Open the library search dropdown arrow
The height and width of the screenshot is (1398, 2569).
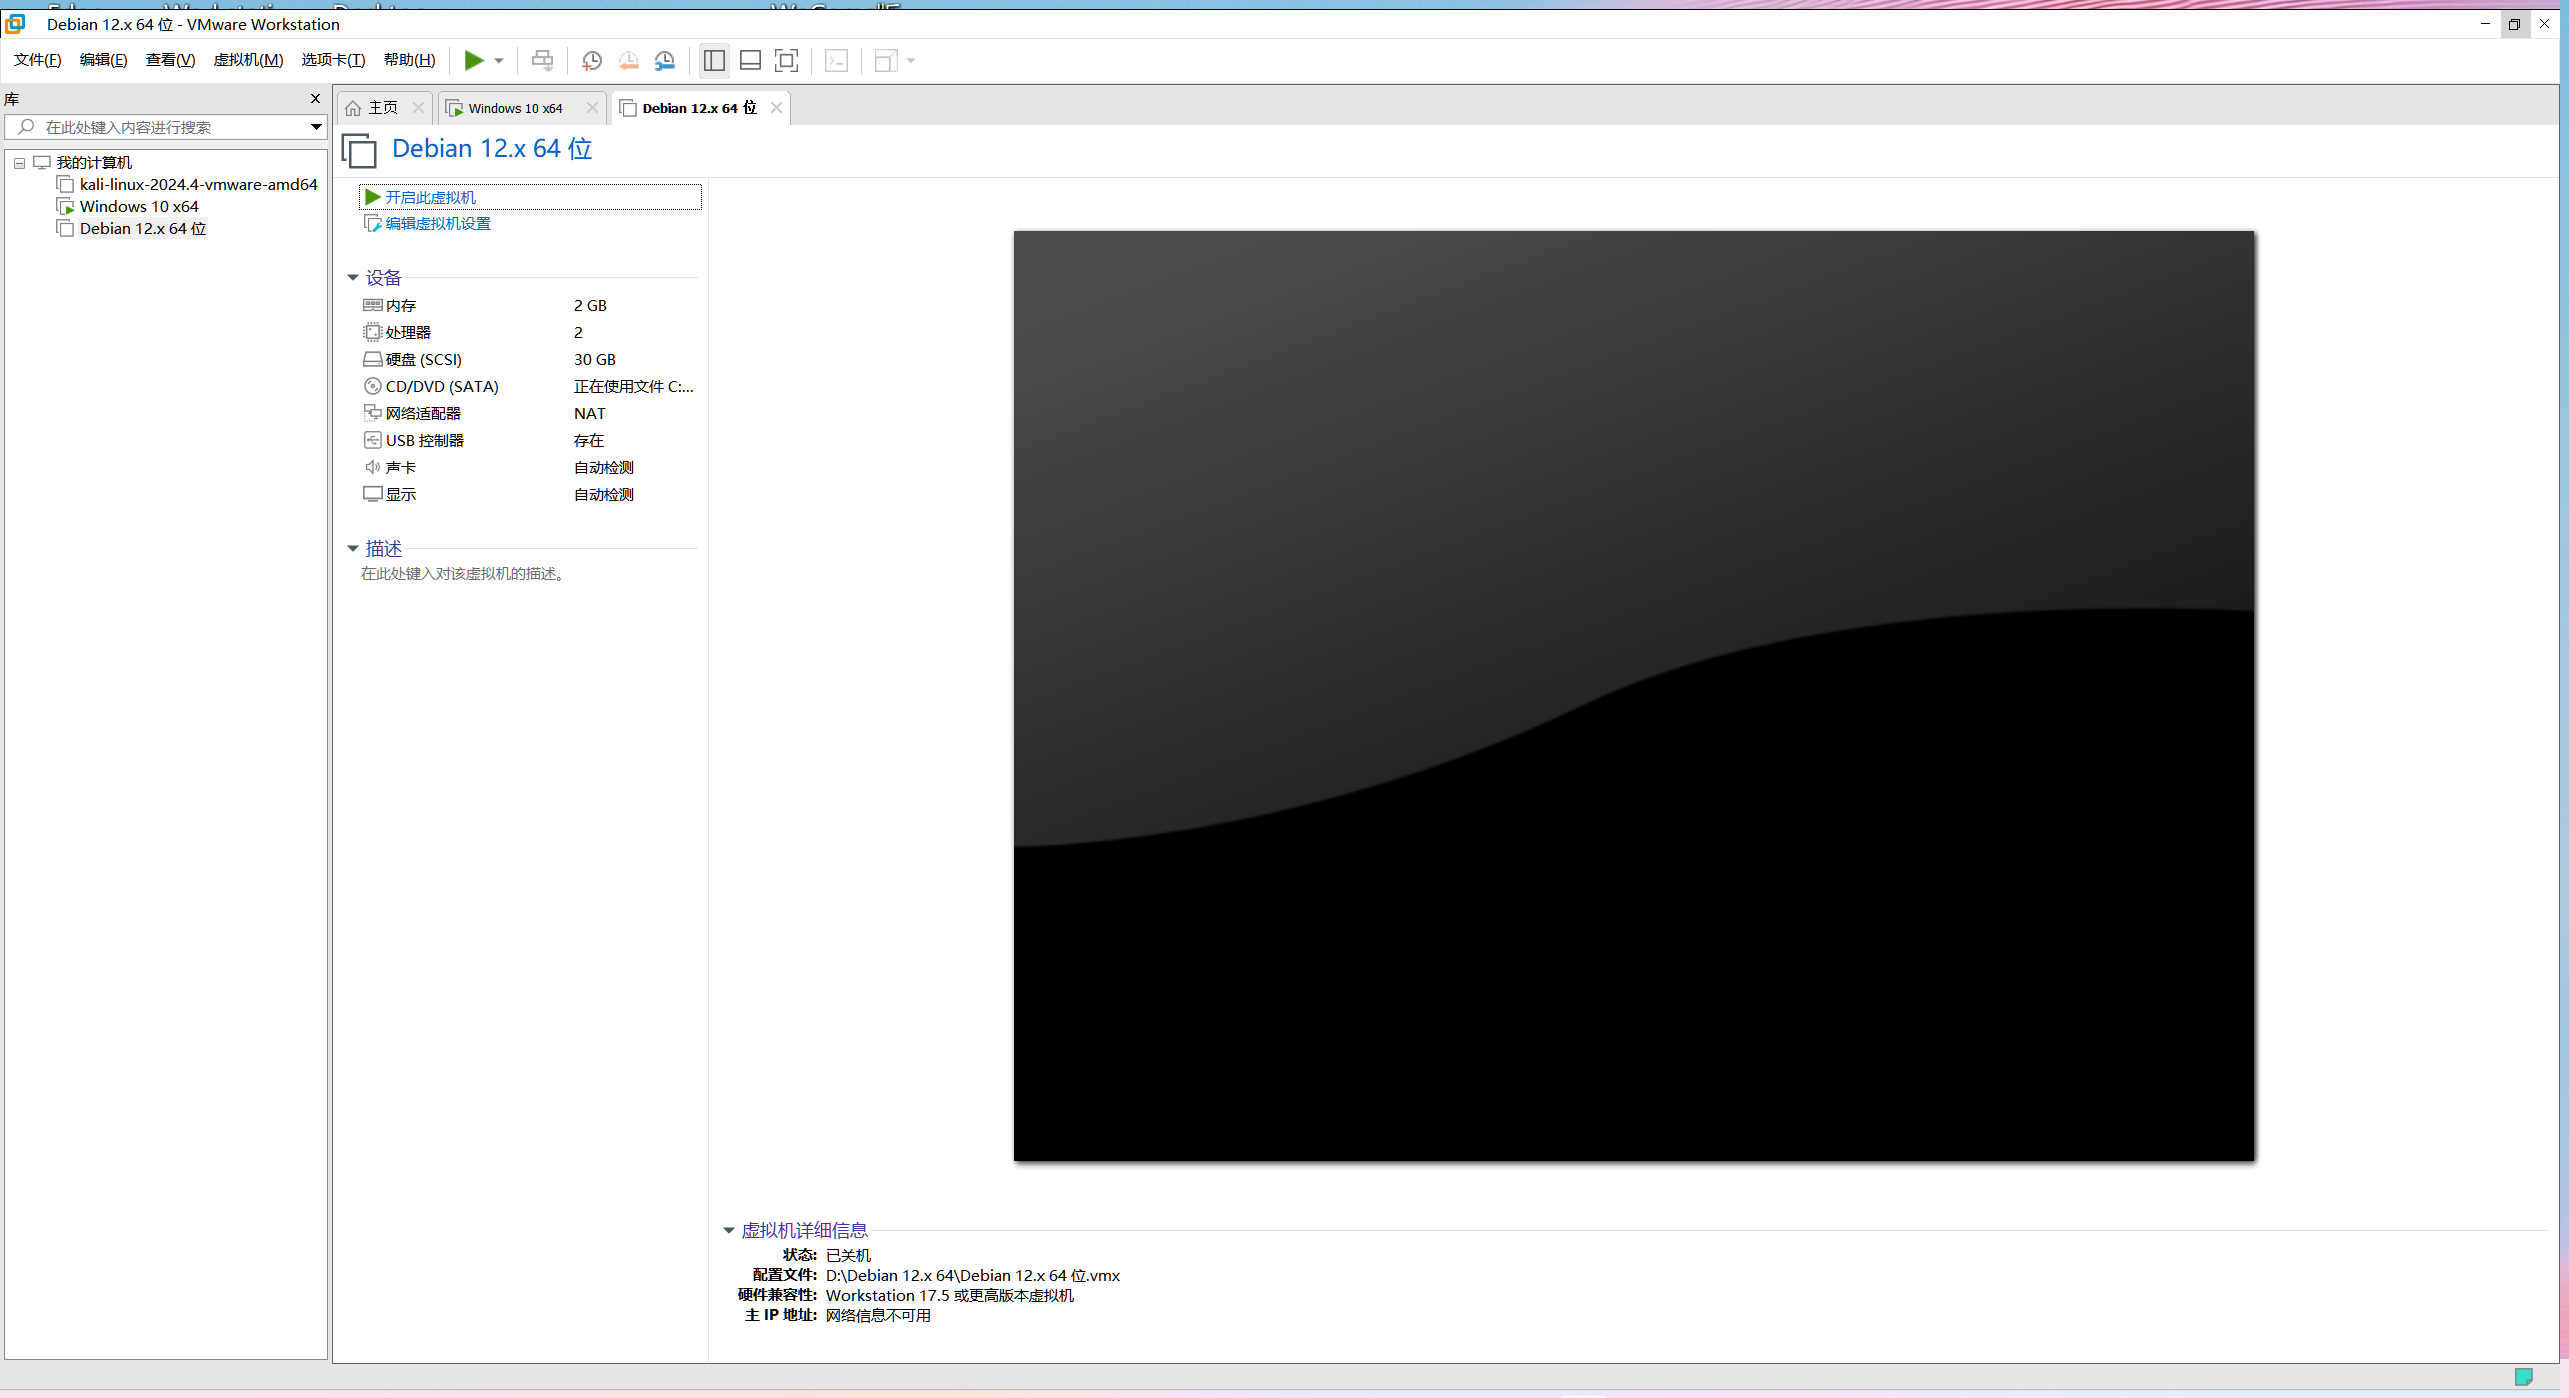point(316,127)
